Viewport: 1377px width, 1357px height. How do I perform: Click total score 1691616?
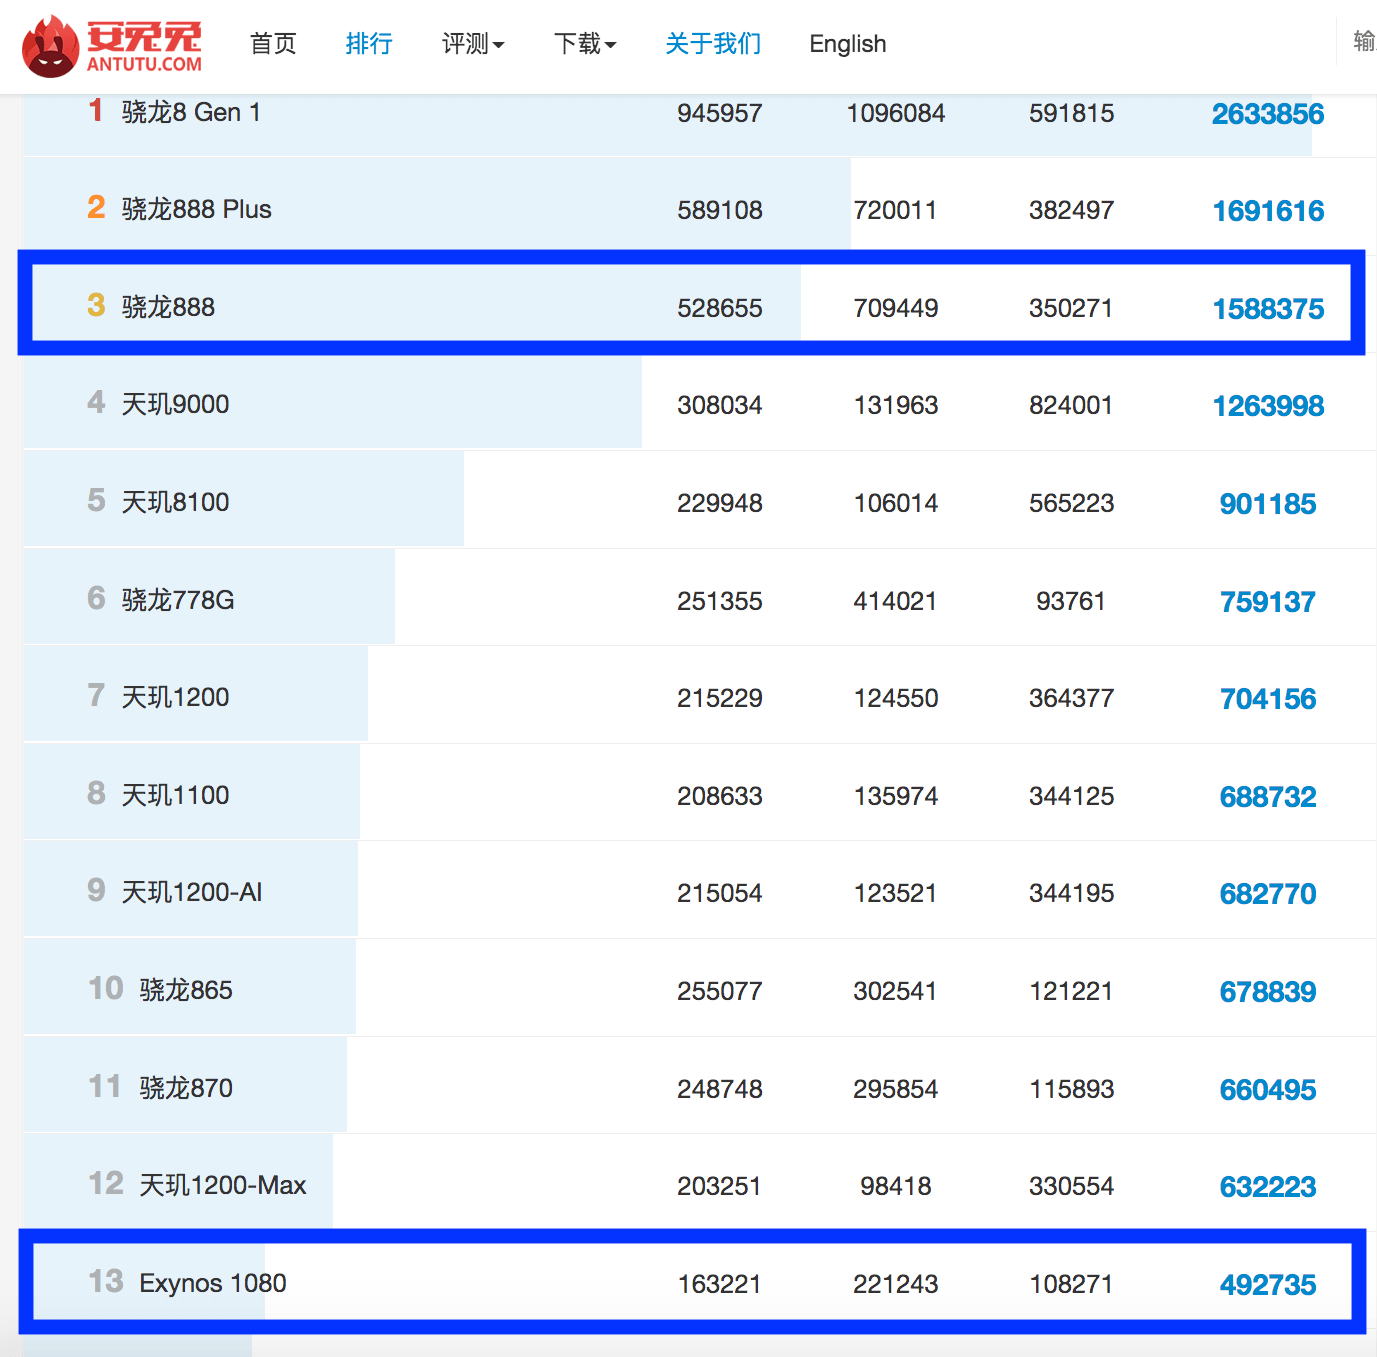click(1268, 211)
